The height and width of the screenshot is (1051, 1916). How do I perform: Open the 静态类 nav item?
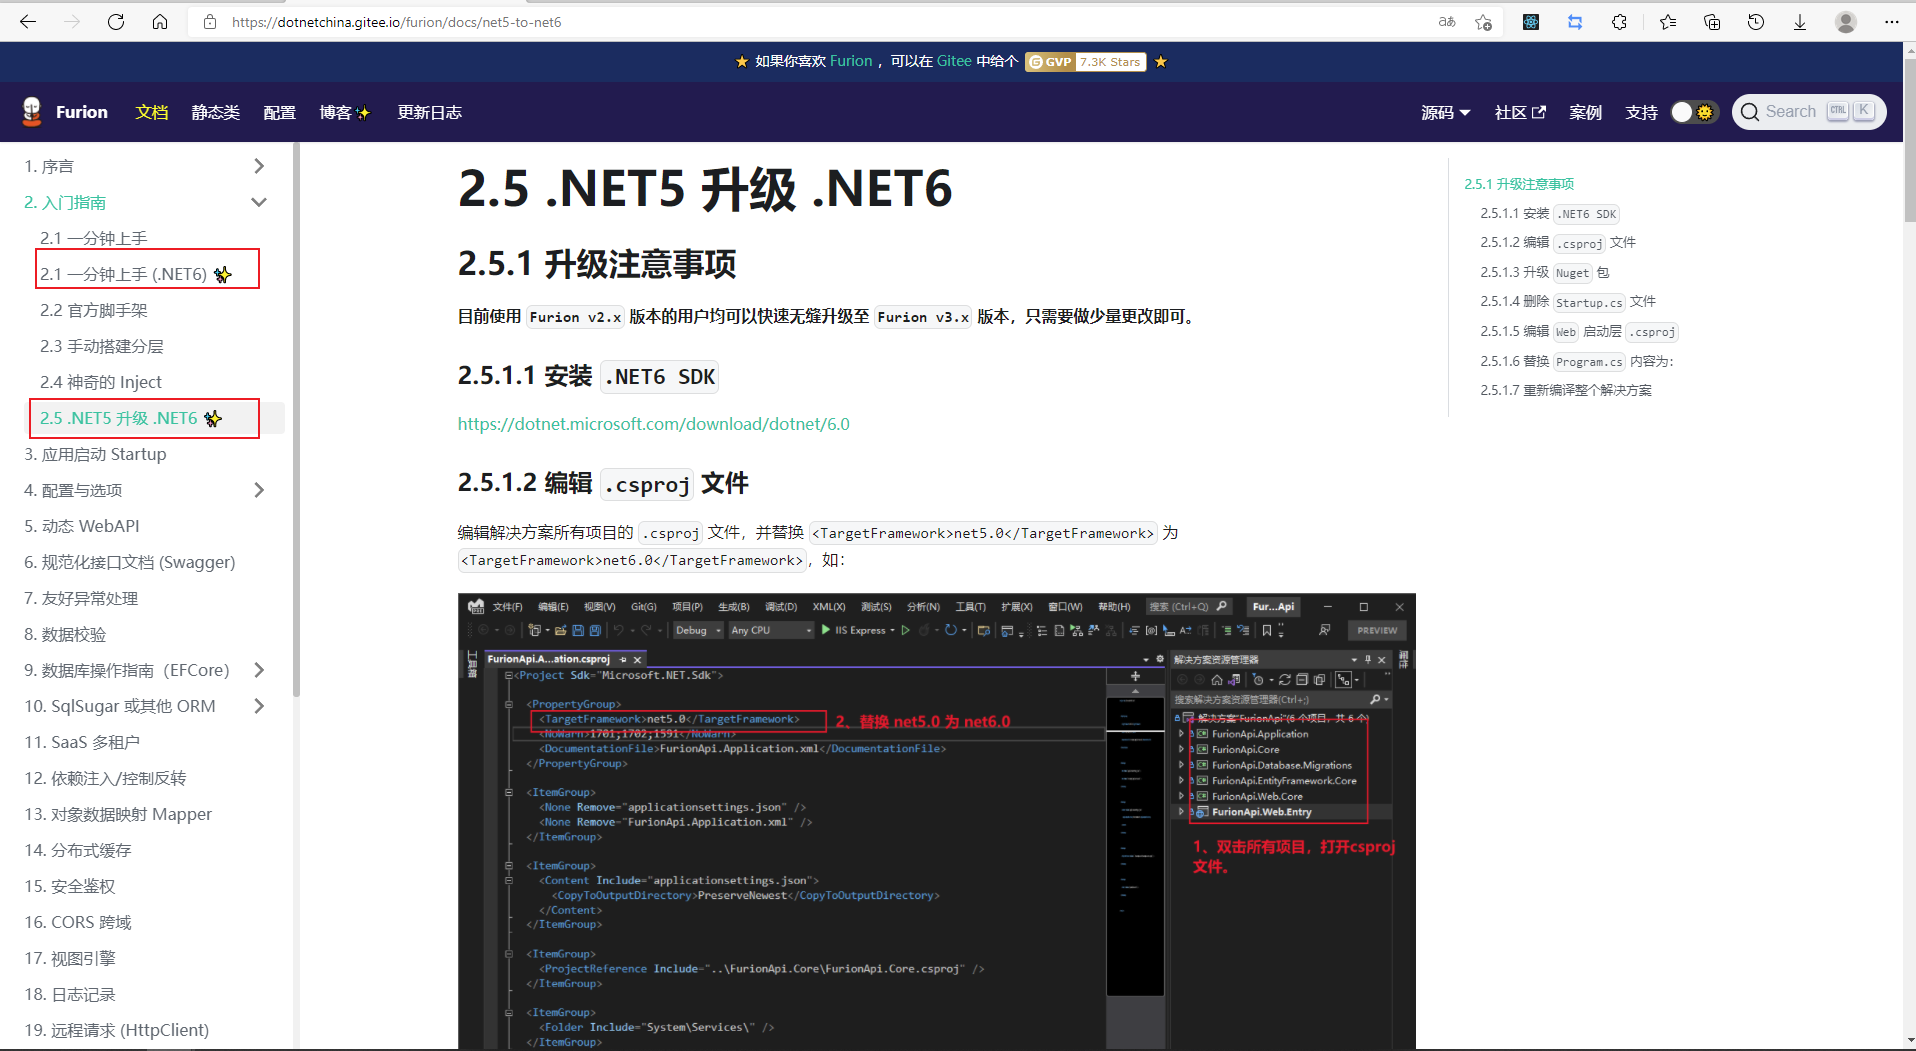click(216, 112)
